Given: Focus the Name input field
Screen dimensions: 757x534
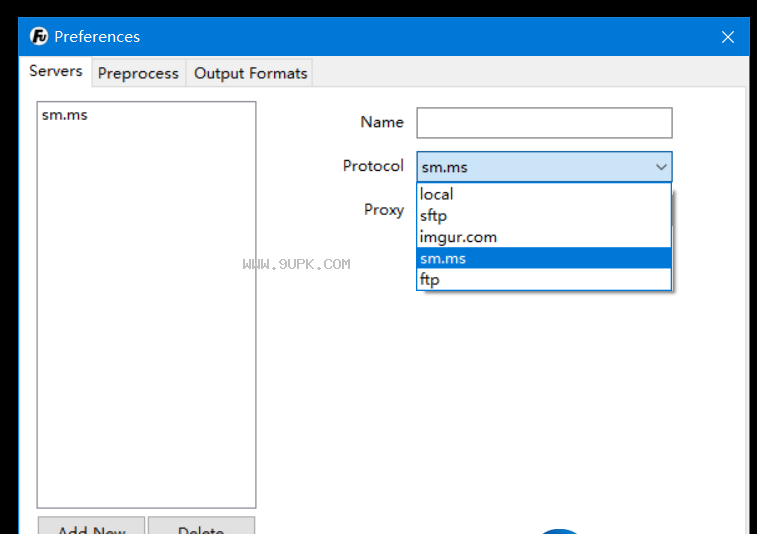Looking at the screenshot, I should (x=544, y=123).
